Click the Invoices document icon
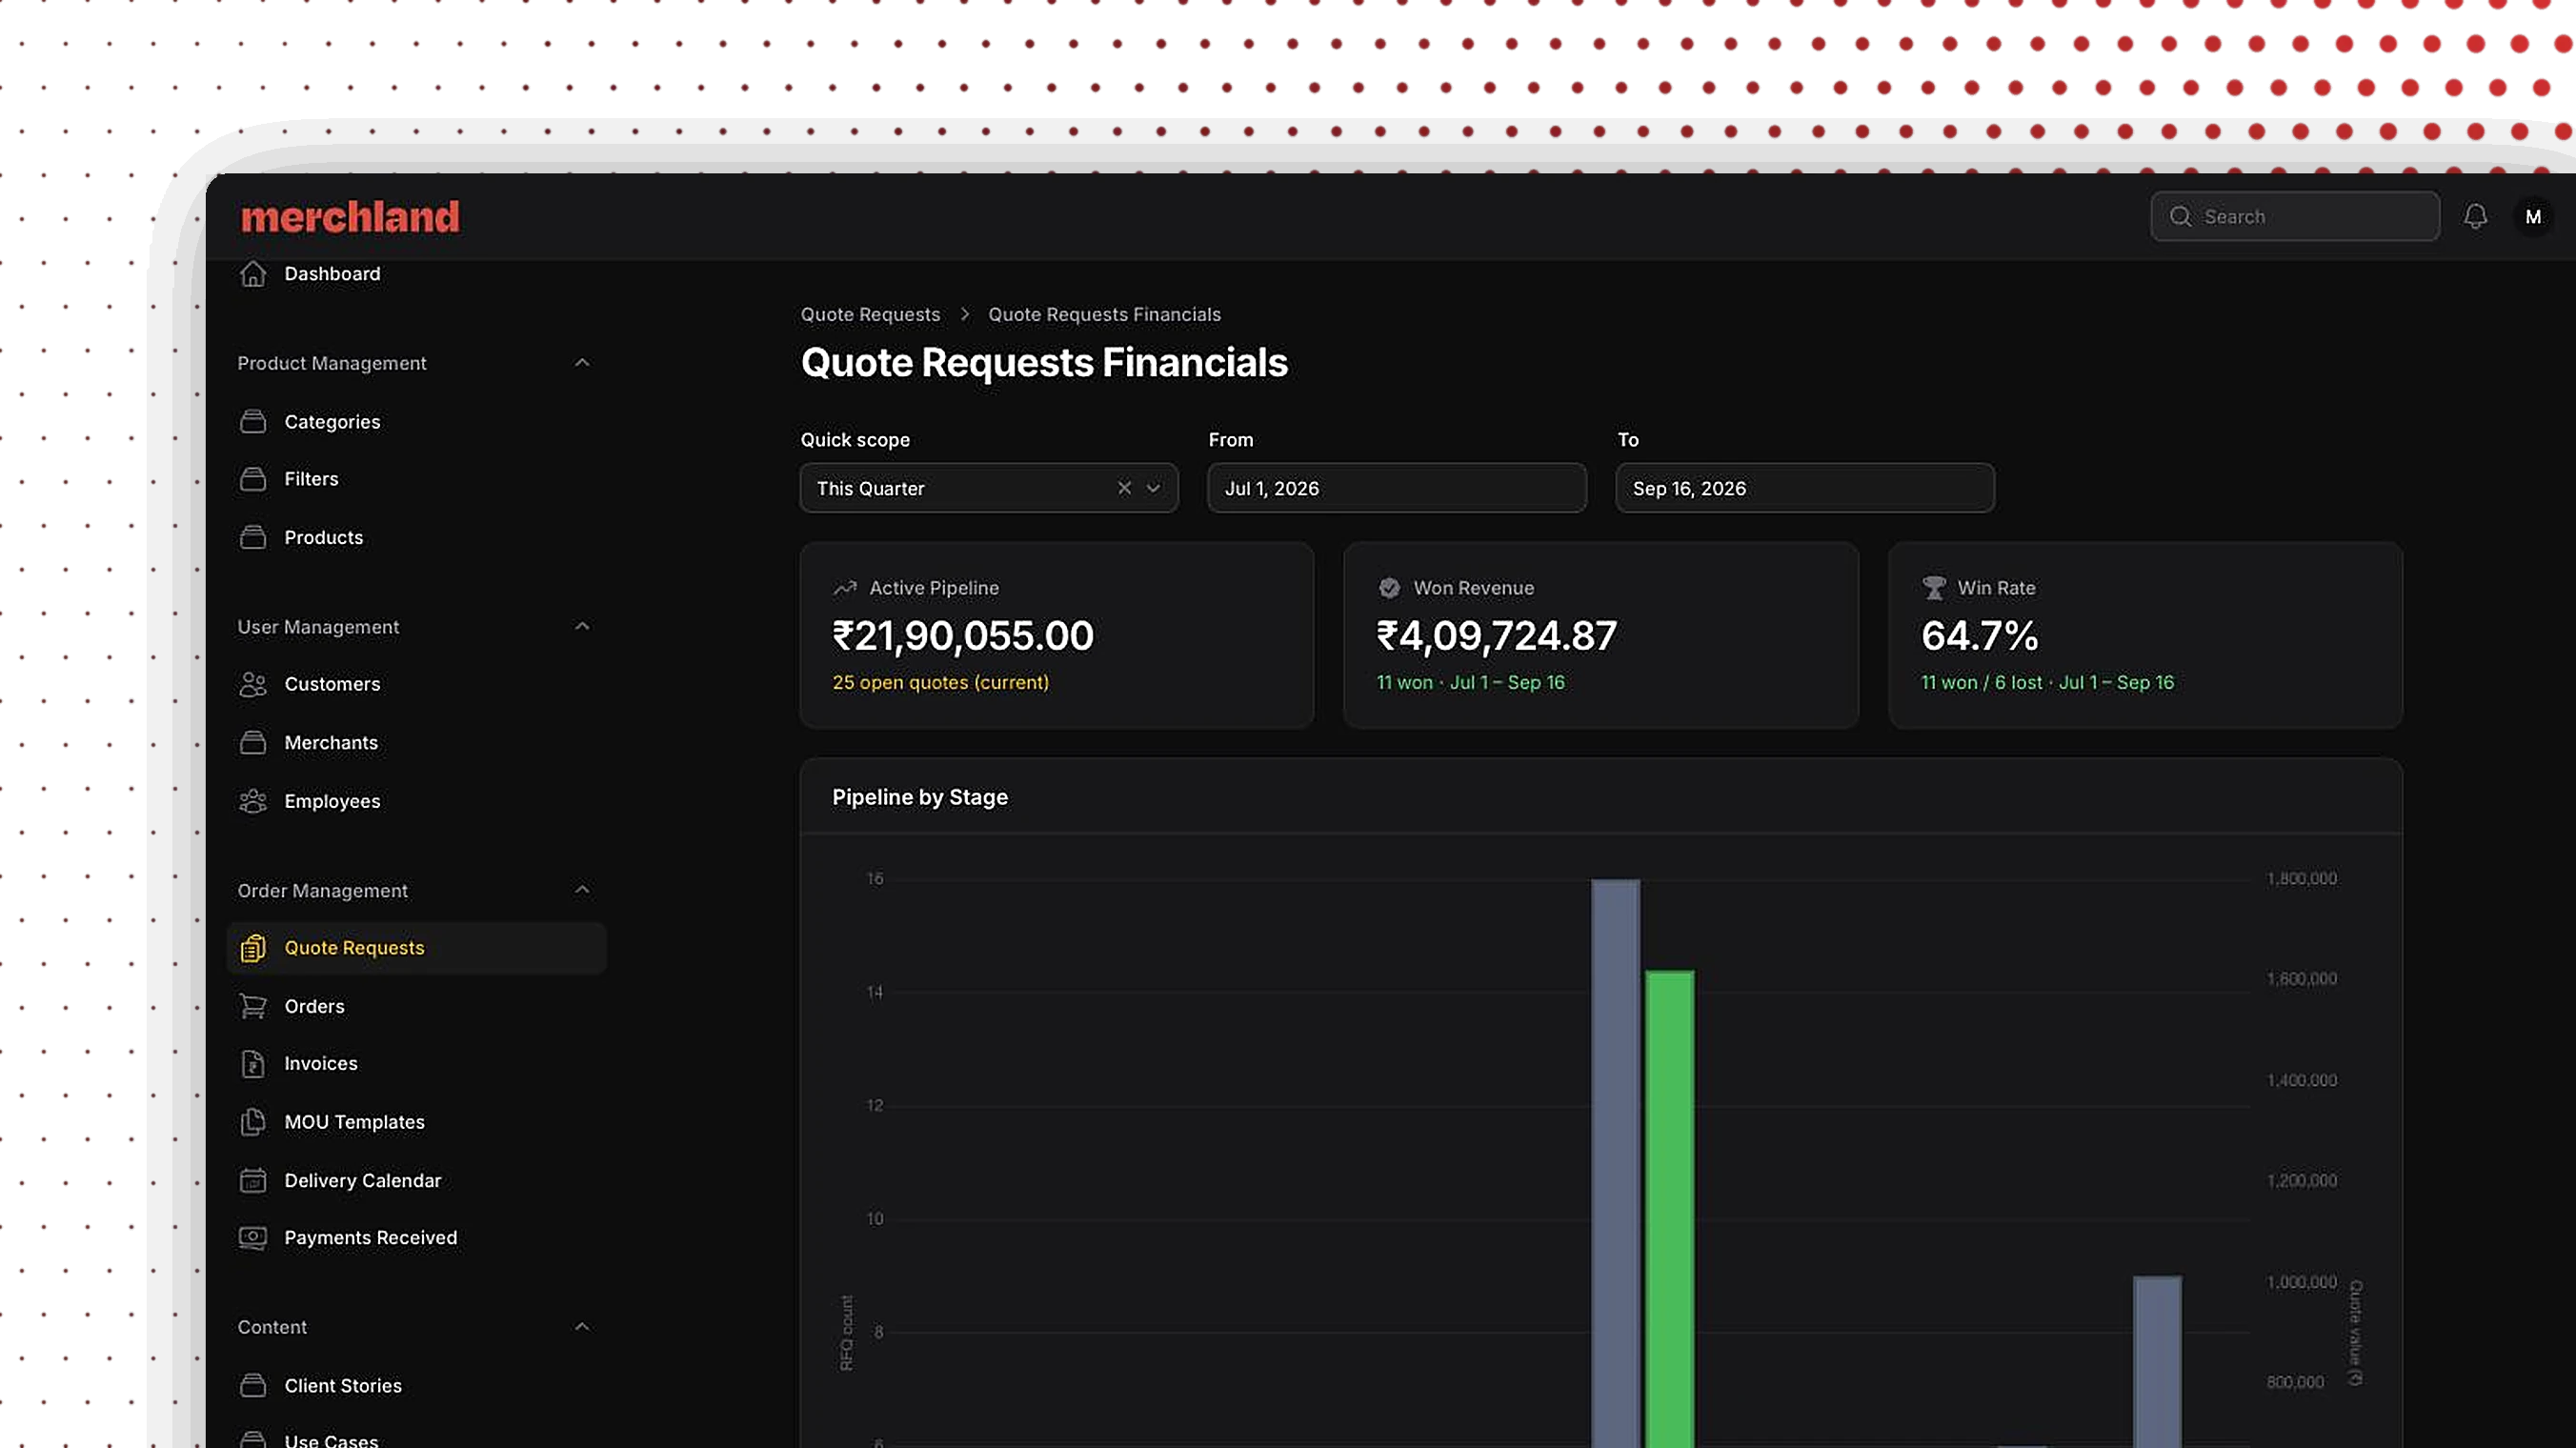 click(253, 1063)
